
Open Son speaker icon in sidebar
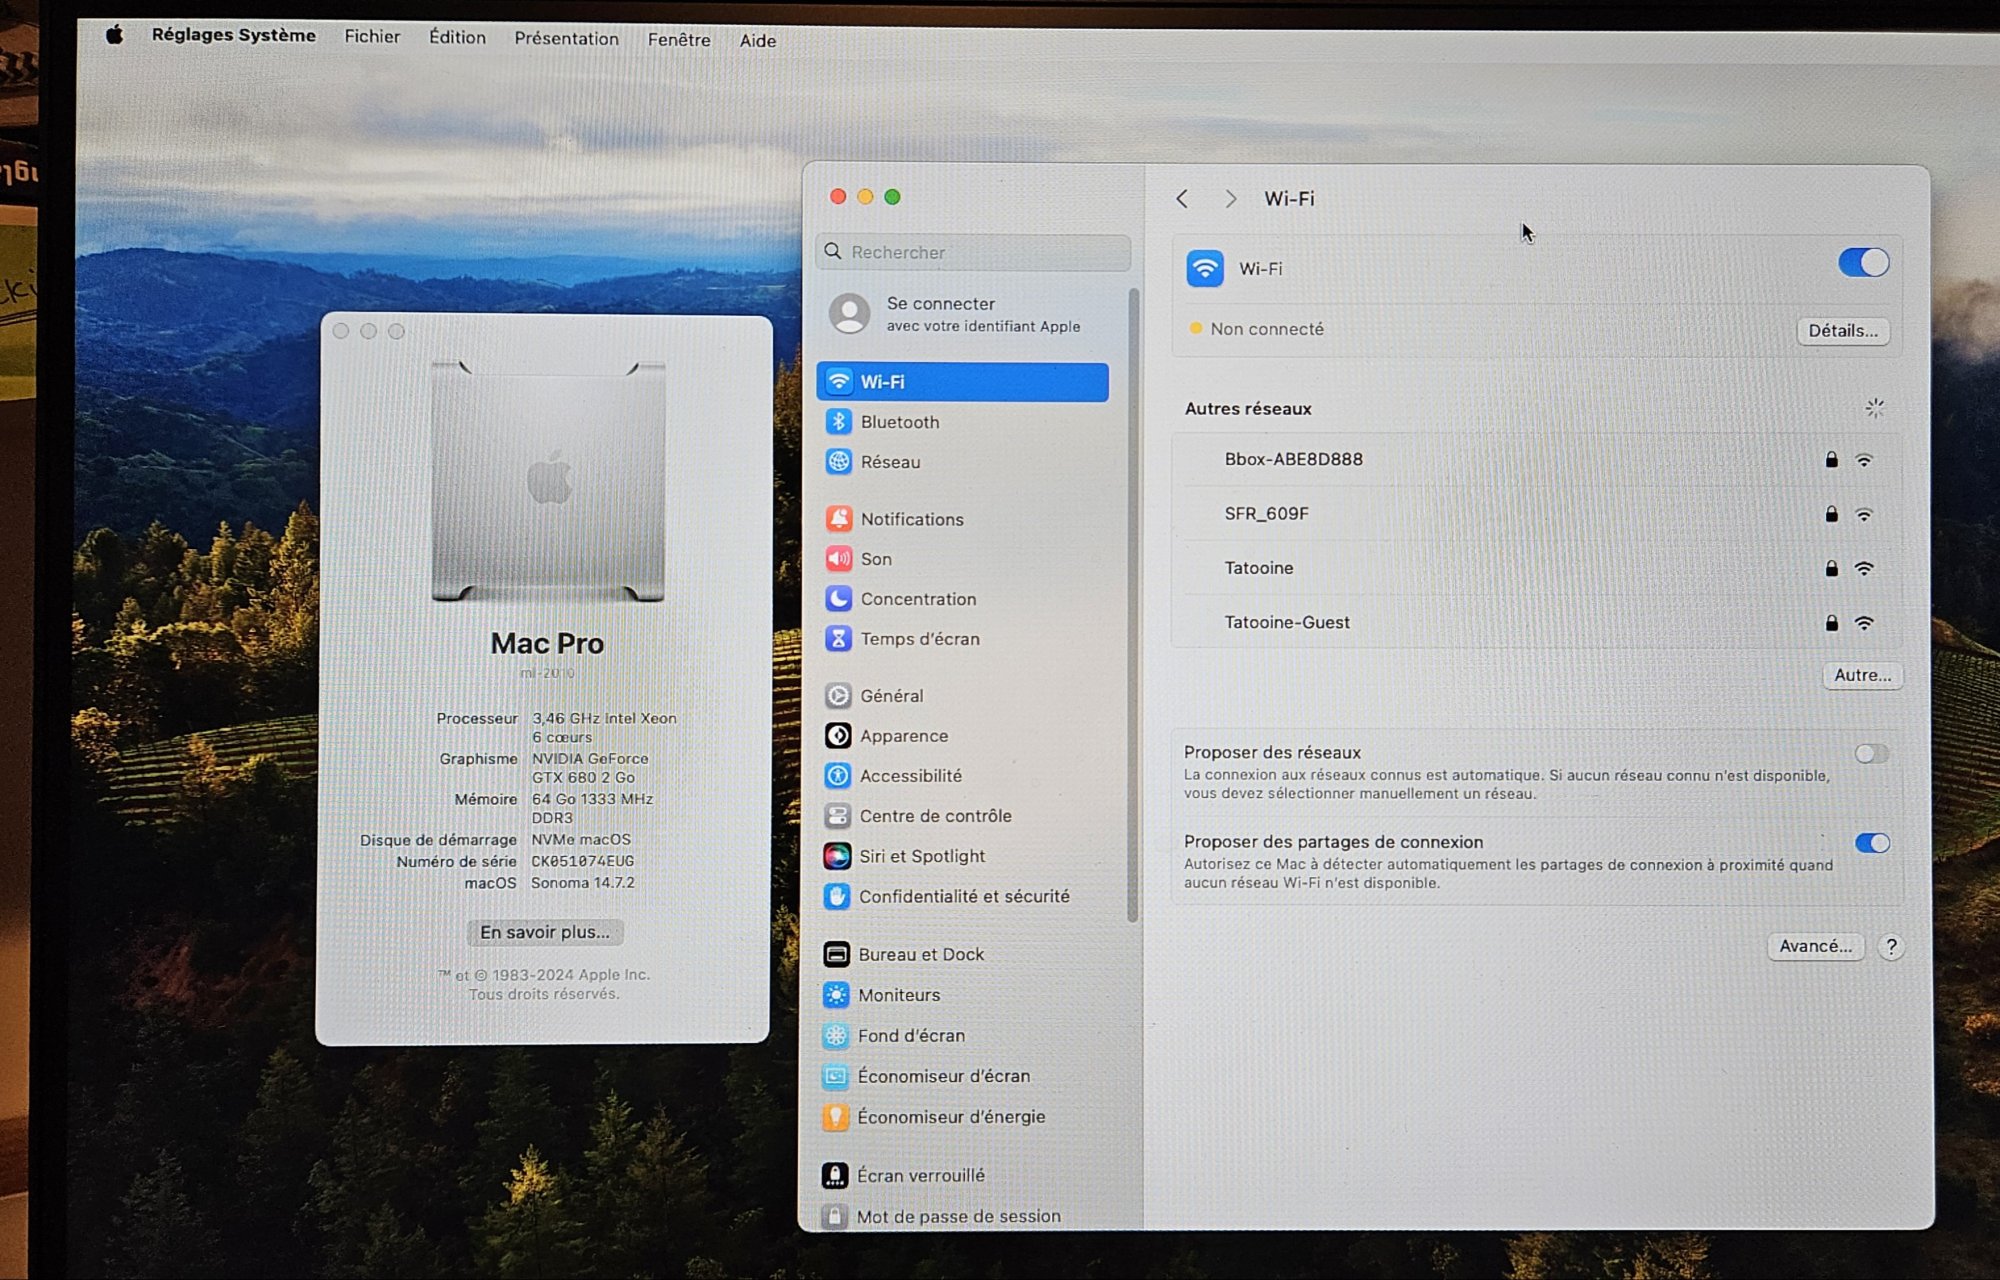838,559
